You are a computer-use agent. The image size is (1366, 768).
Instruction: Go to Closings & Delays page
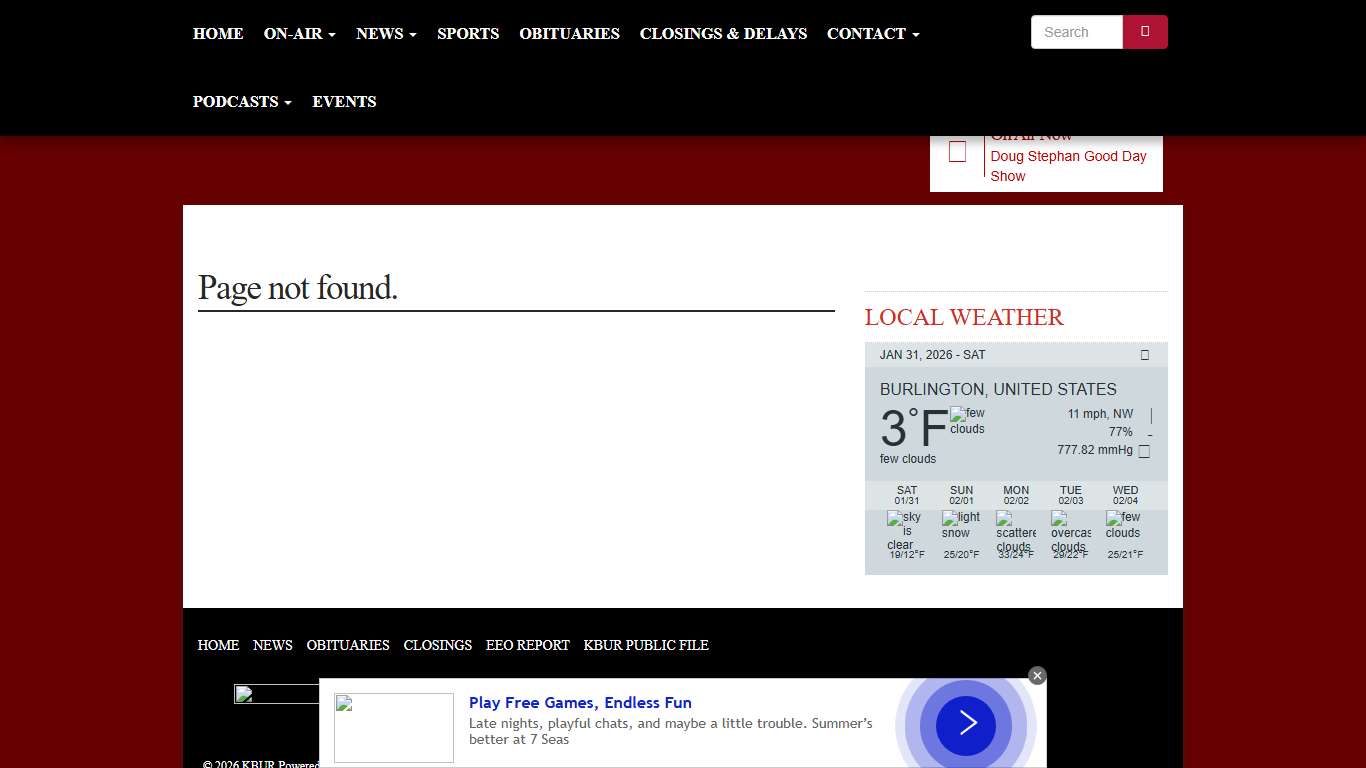click(x=723, y=34)
